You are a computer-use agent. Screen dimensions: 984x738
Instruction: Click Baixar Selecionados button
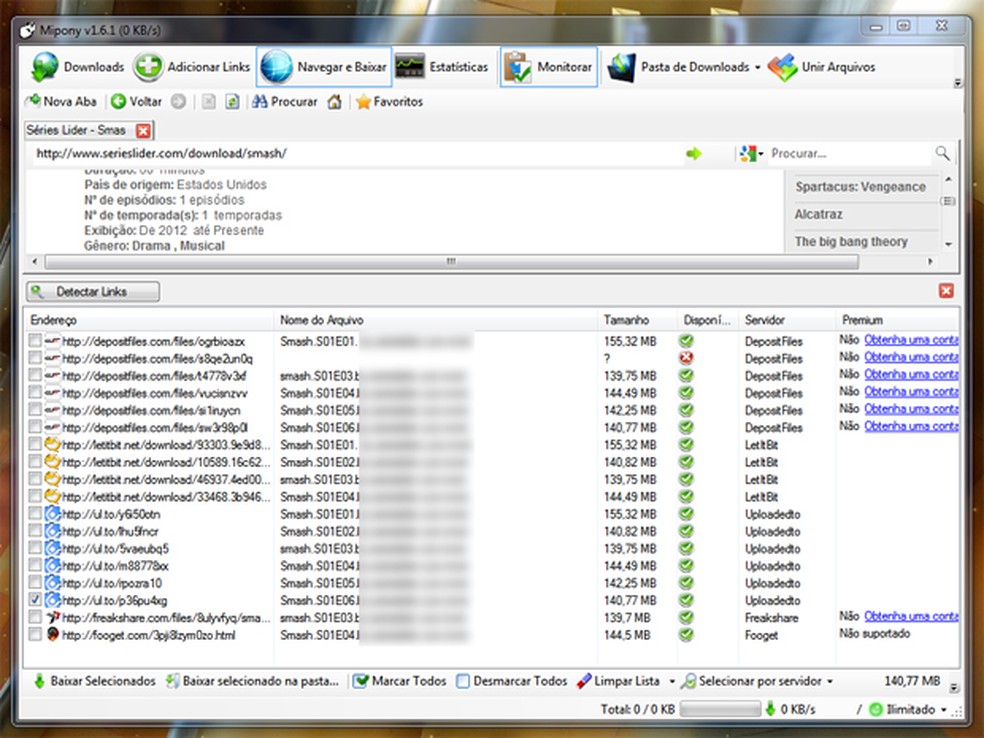[x=94, y=681]
